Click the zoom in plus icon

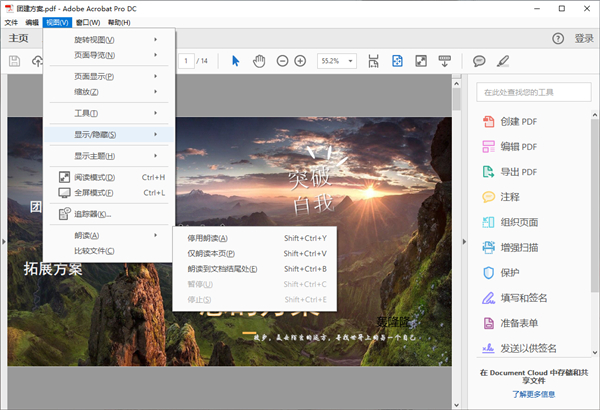click(x=300, y=61)
